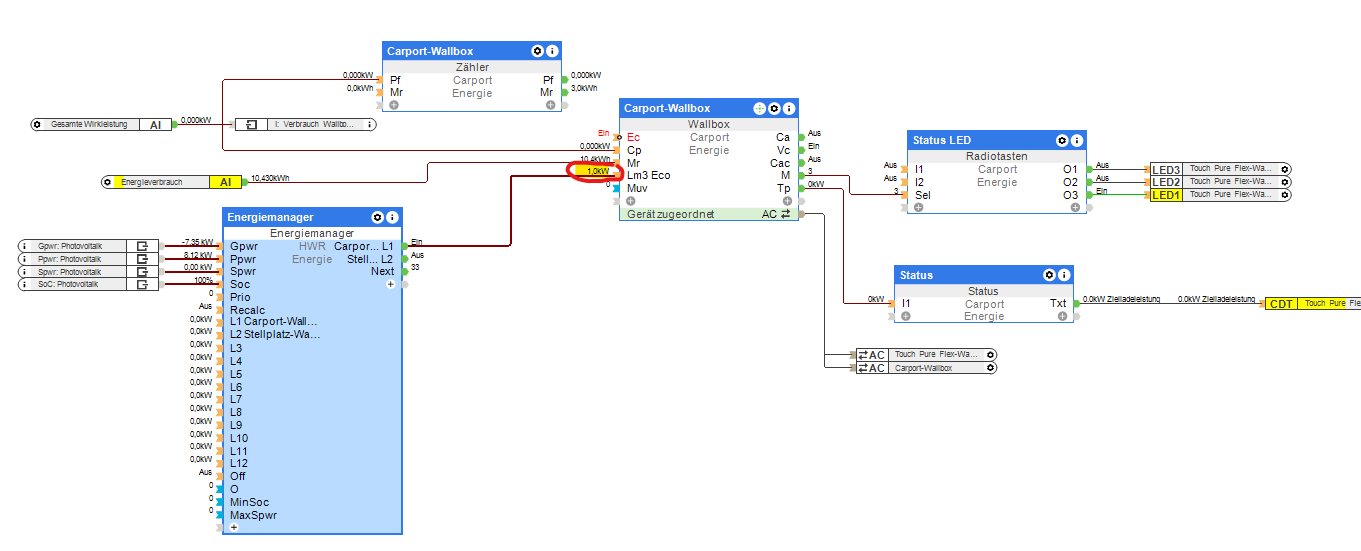This screenshot has width=1361, height=551.
Task: Click info icon on SoC: Photovoltaik reference
Action: coord(25,285)
